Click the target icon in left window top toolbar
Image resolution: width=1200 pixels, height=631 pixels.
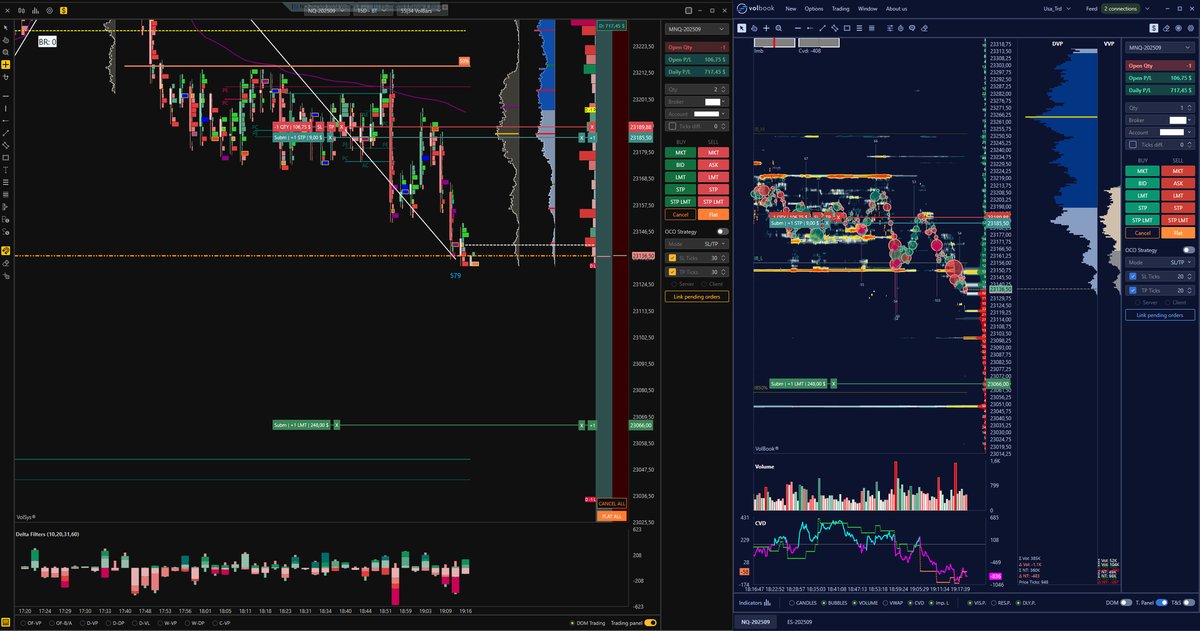(x=49, y=10)
